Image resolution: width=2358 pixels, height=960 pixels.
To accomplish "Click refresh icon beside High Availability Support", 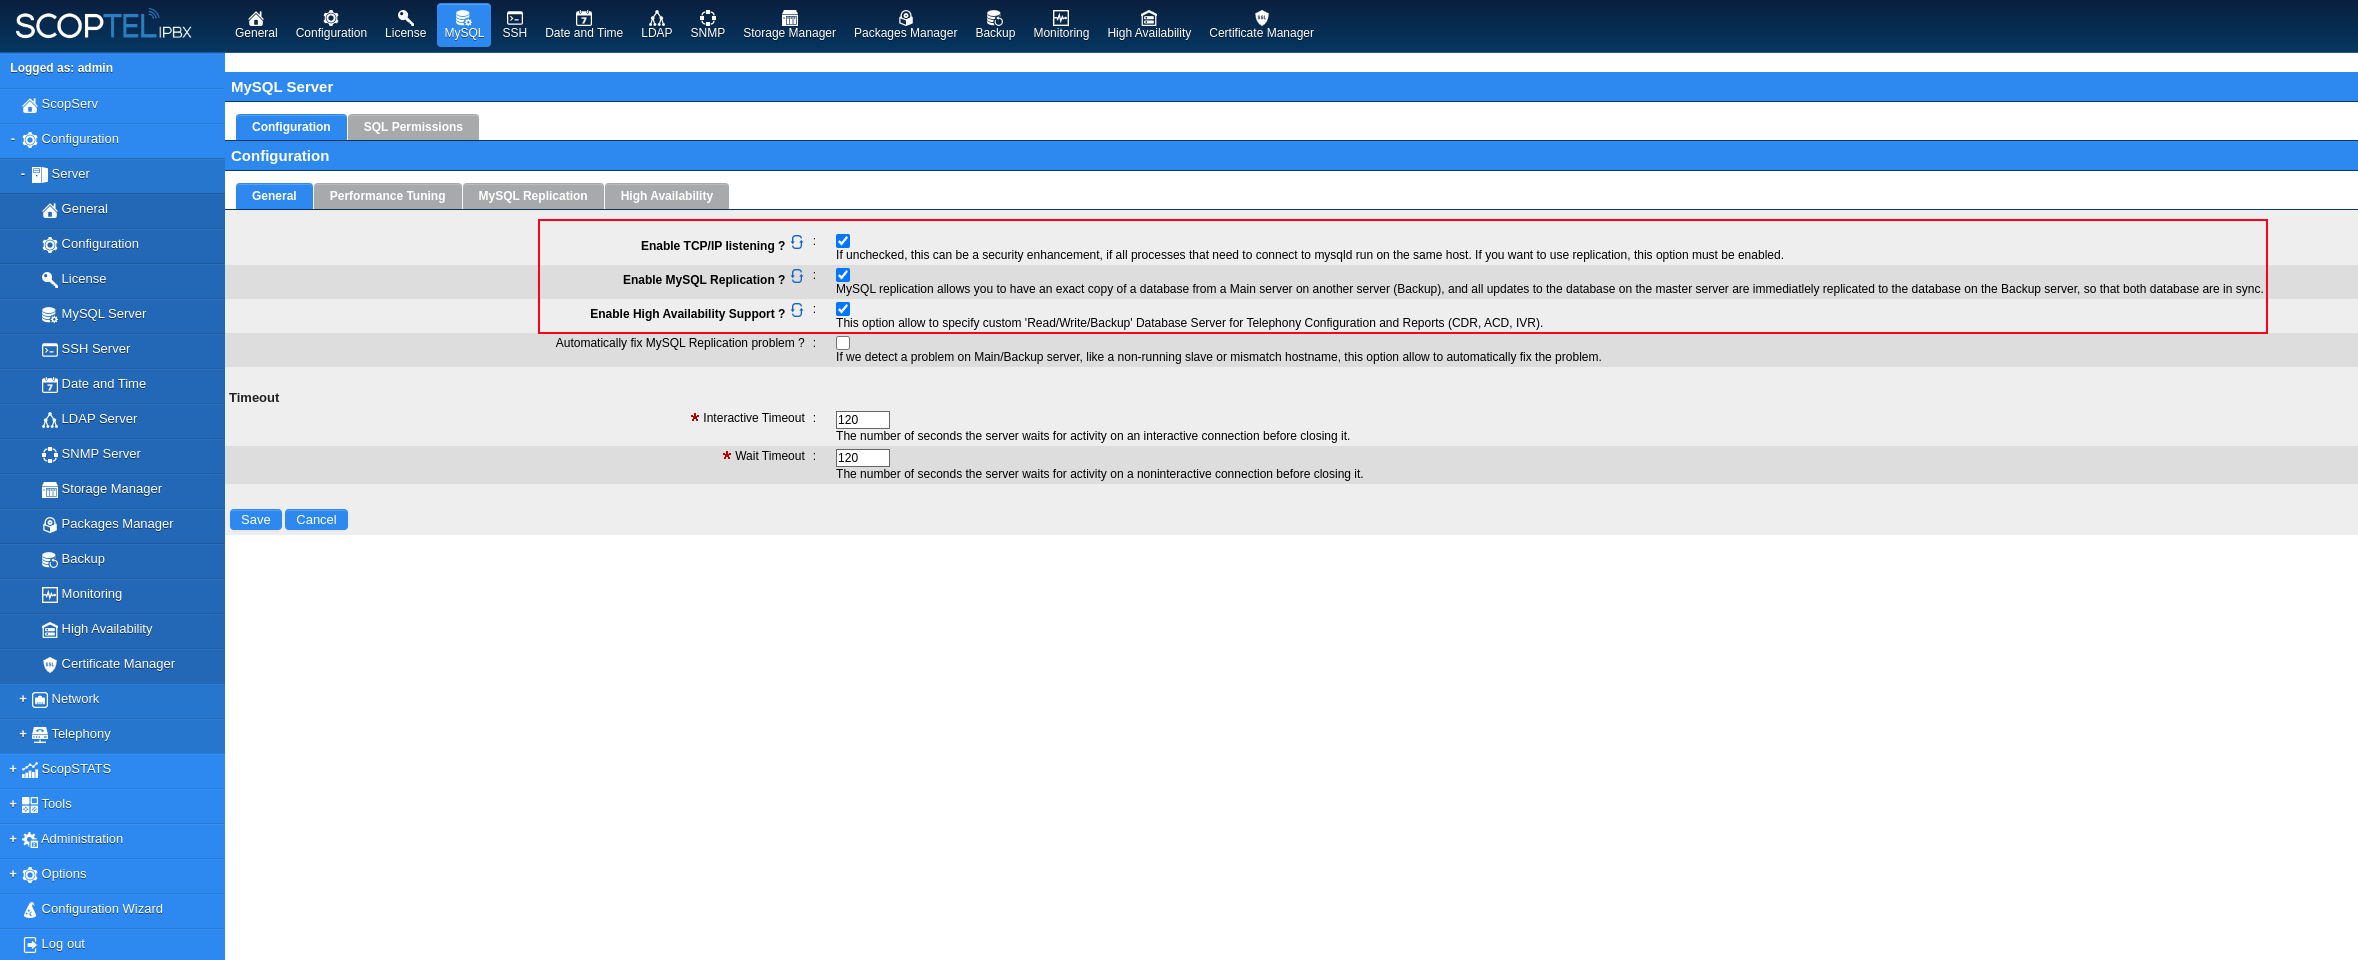I will pos(797,310).
